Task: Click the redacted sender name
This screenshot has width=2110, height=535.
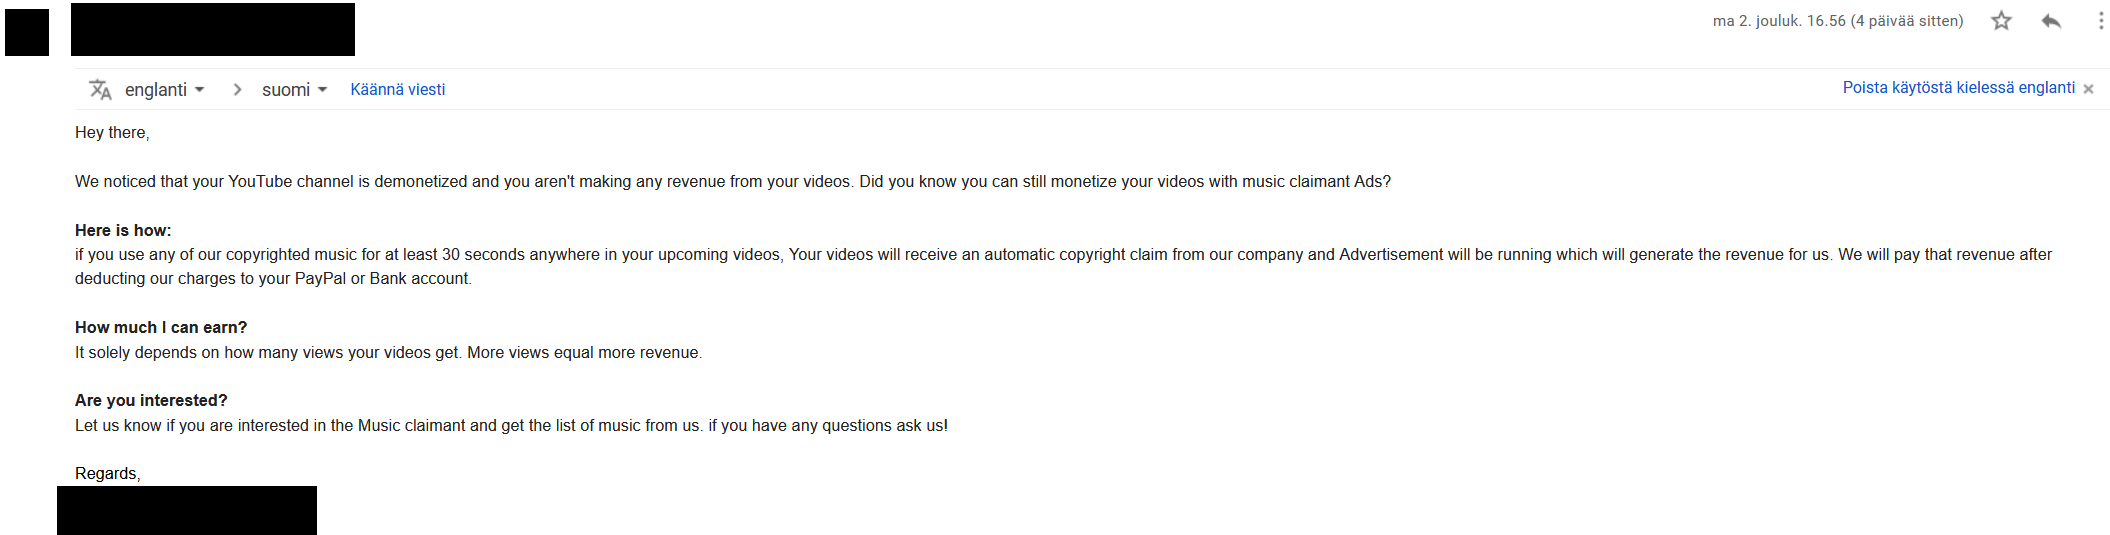Action: coord(213,29)
